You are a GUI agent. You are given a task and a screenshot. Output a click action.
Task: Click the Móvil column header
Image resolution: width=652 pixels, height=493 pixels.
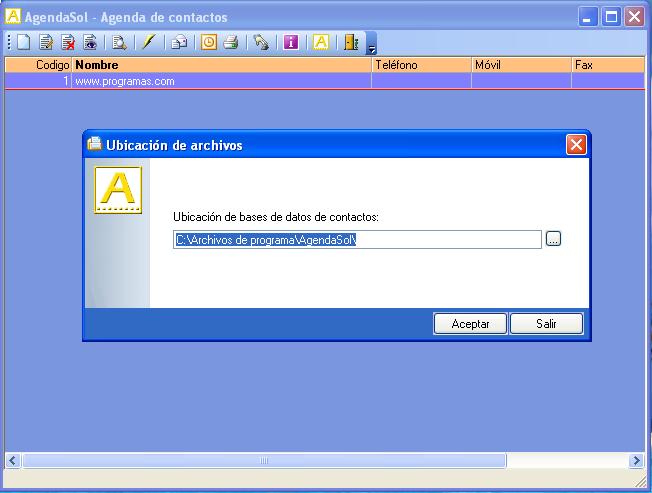click(x=521, y=65)
